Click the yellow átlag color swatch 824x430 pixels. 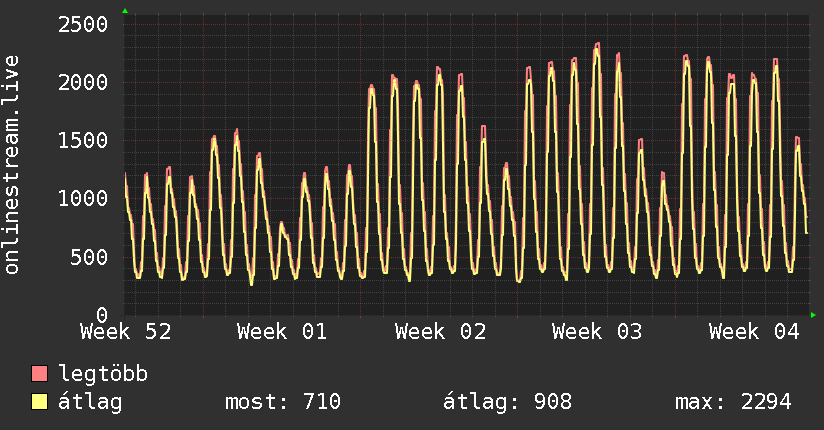coord(39,402)
